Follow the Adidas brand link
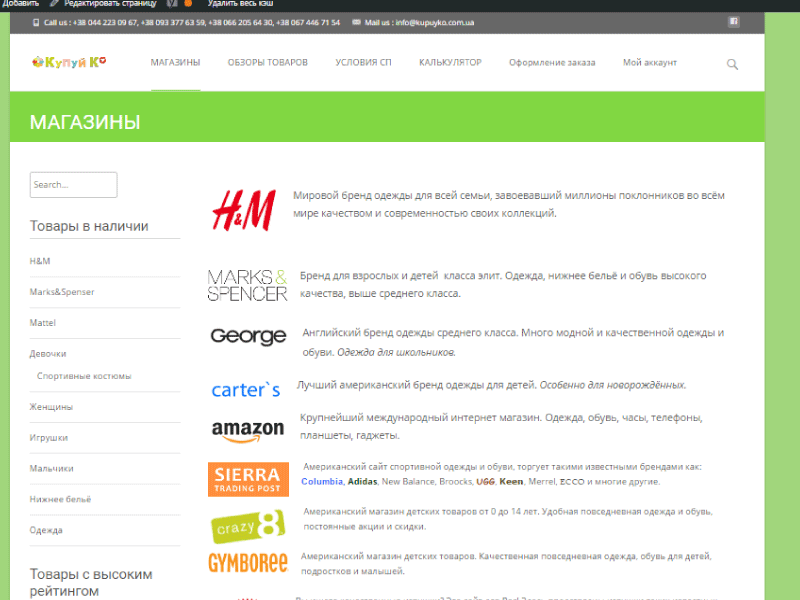 362,482
